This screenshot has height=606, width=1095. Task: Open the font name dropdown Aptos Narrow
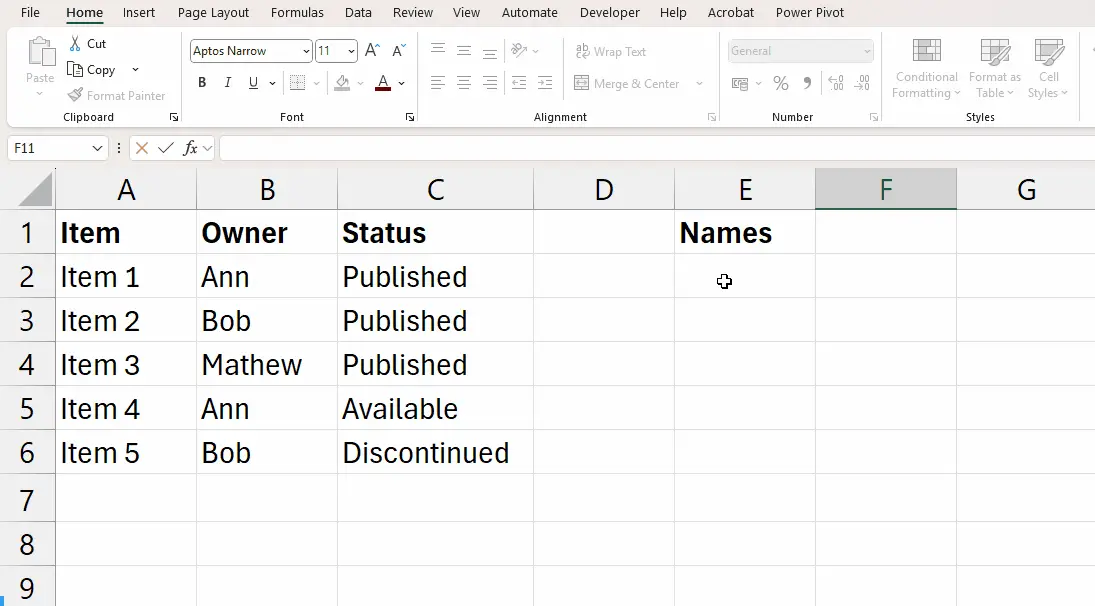pos(306,51)
